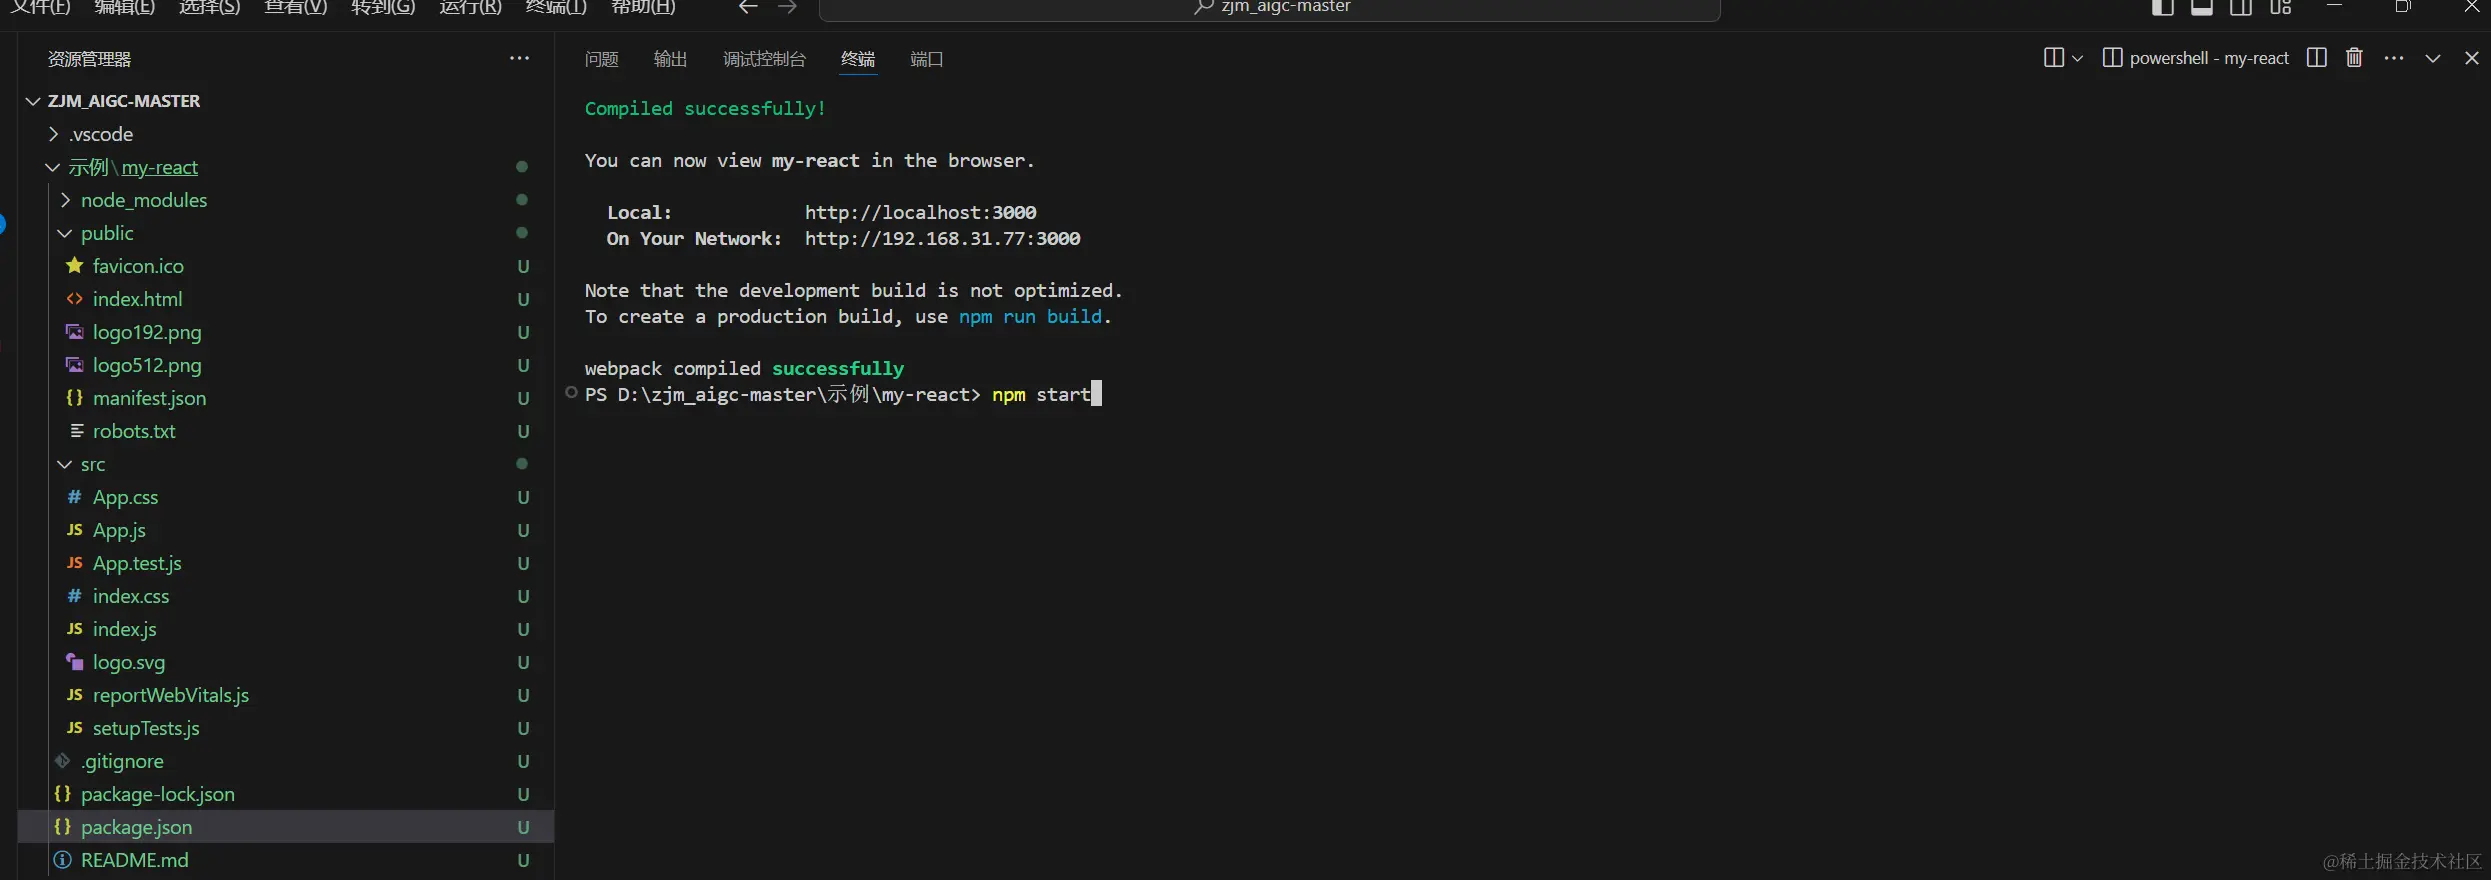
Task: Open http://192.168.31.77:3000 network link
Action: point(942,238)
